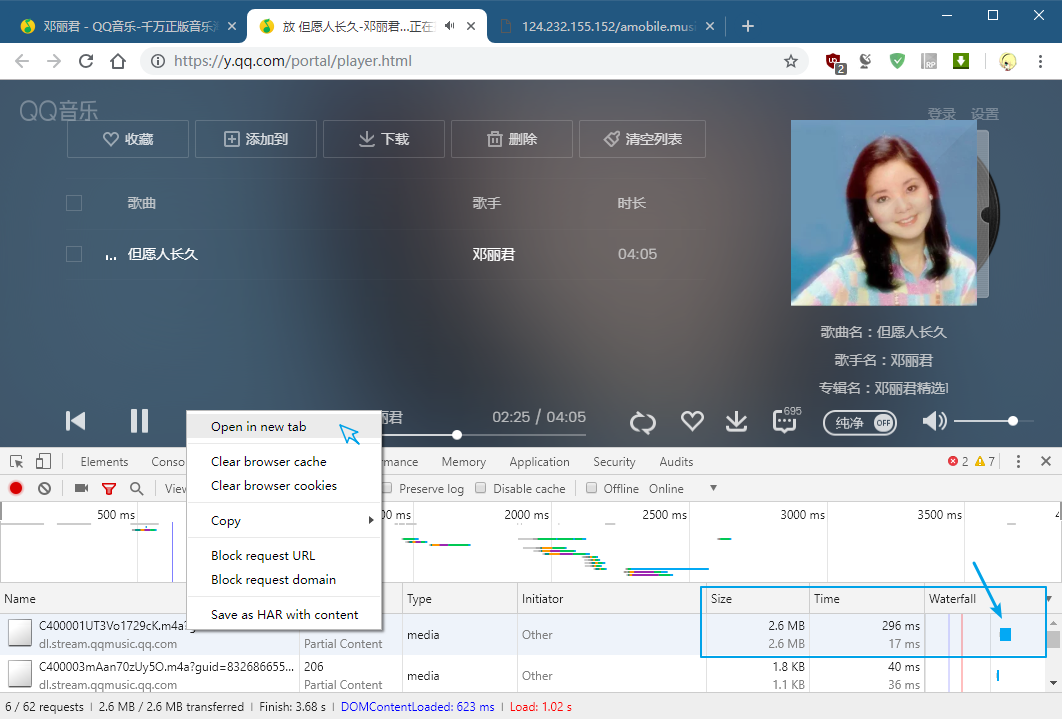Open DevTools customize three-dot menu
The width and height of the screenshot is (1062, 719).
click(x=1018, y=462)
